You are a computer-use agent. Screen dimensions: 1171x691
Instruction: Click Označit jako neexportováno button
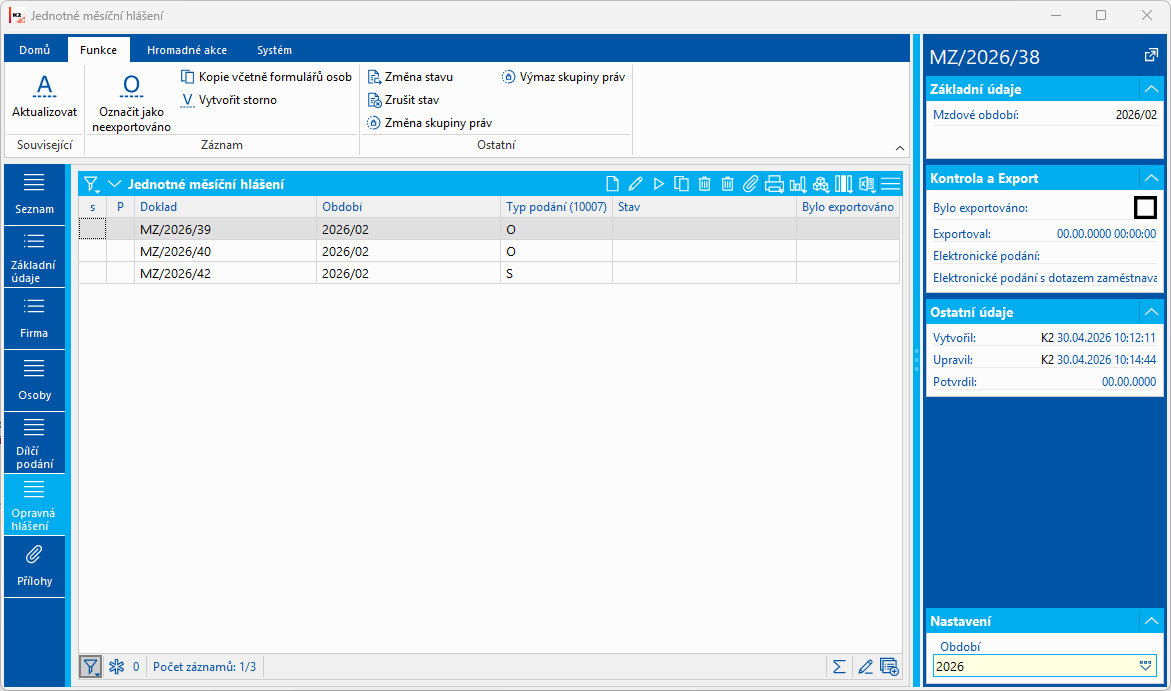131,104
